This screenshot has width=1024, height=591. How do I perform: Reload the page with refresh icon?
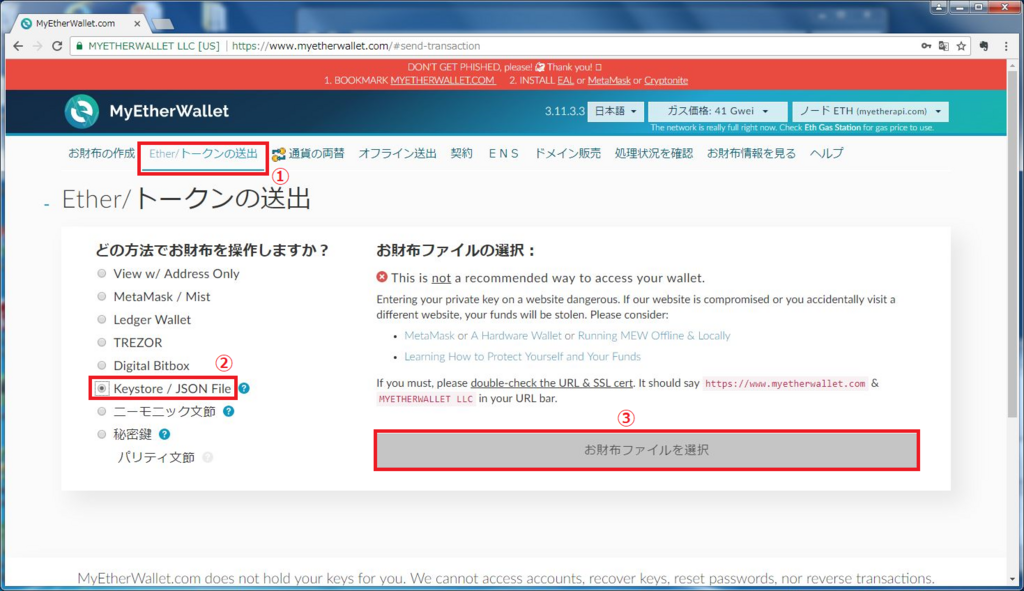57,46
